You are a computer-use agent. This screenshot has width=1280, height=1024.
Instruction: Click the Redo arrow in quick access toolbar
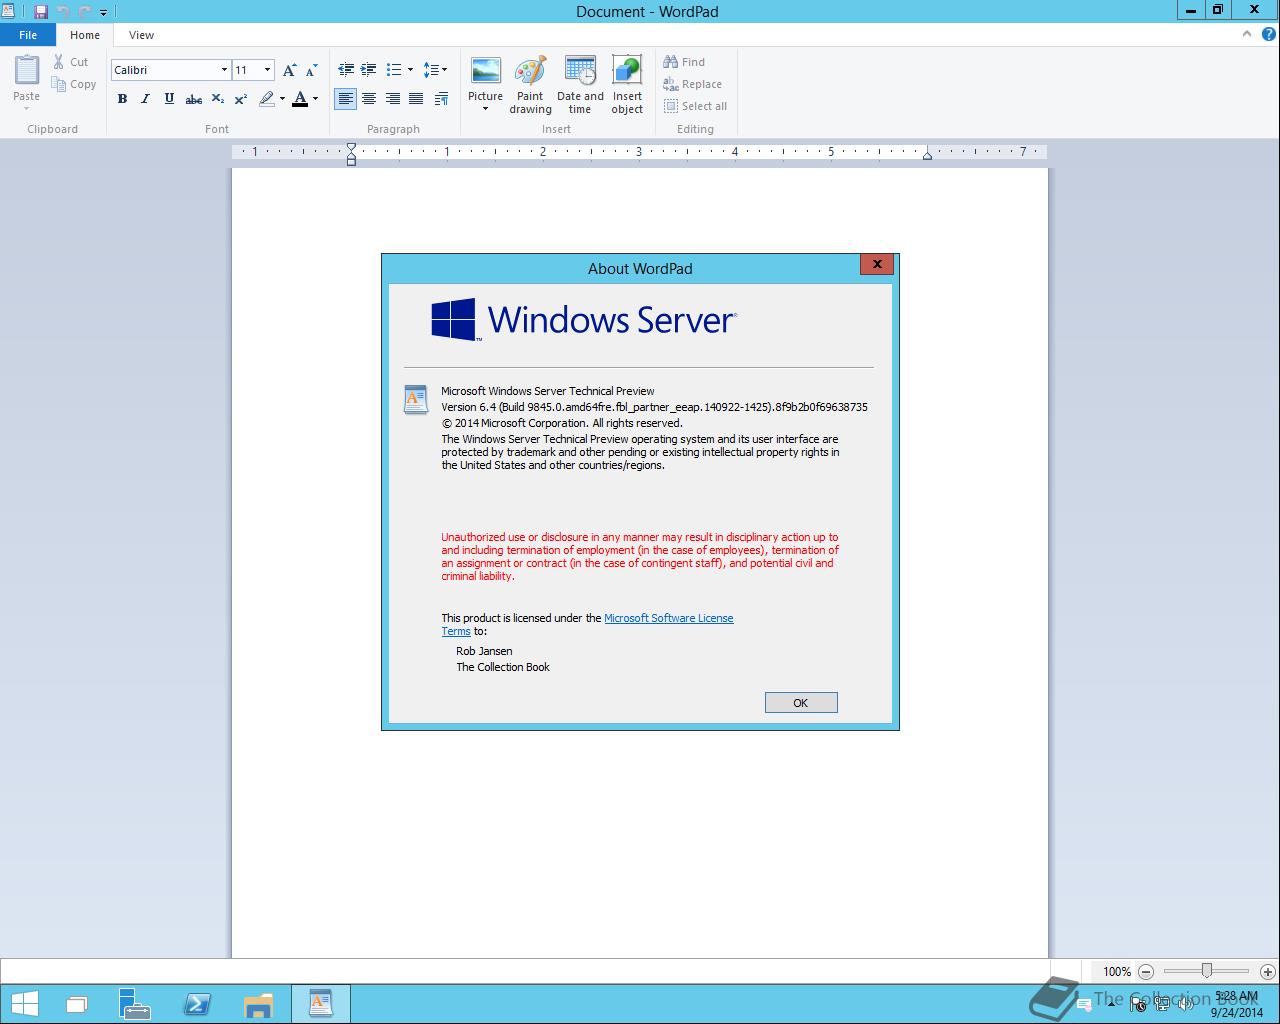point(84,12)
